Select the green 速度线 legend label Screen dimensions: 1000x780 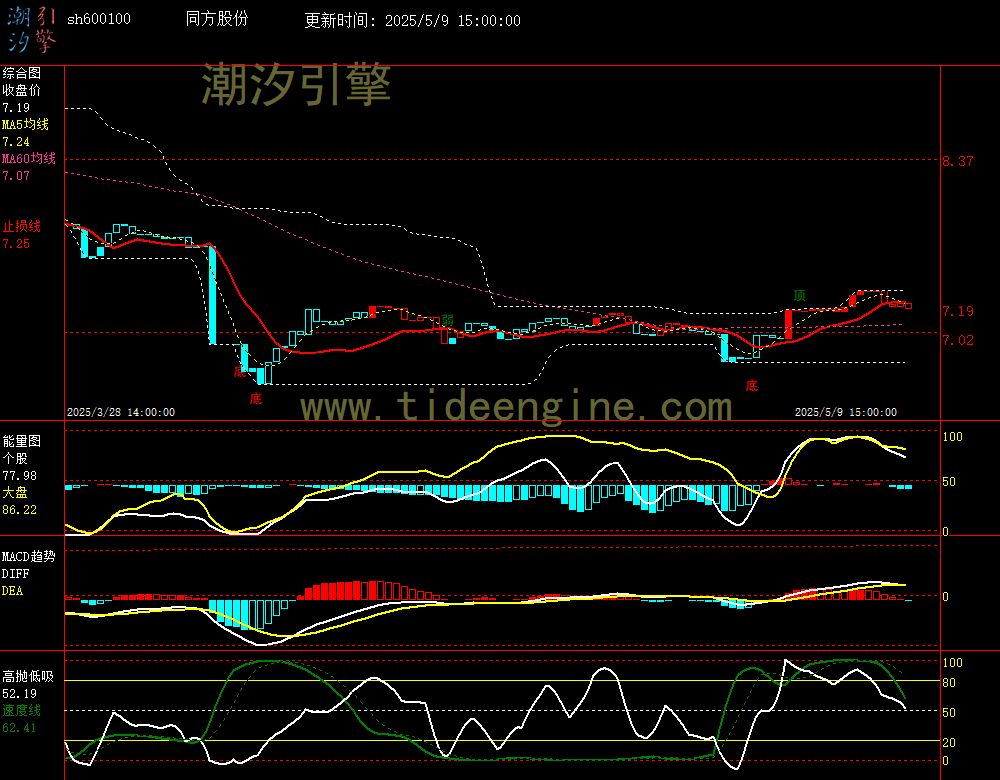(22, 710)
